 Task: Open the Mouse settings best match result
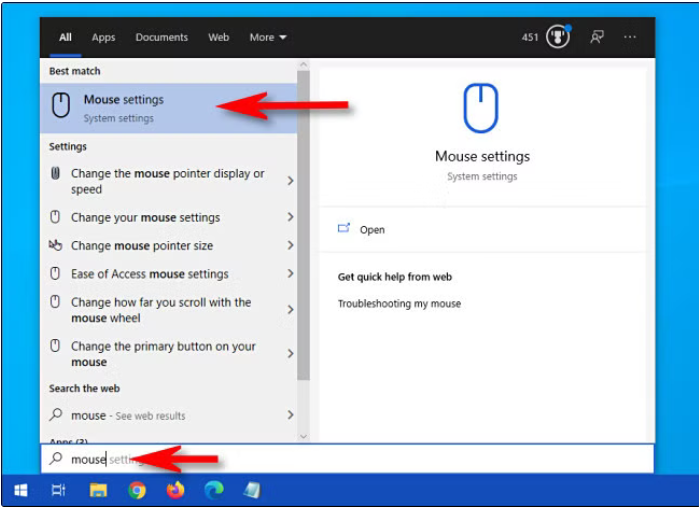pos(168,108)
